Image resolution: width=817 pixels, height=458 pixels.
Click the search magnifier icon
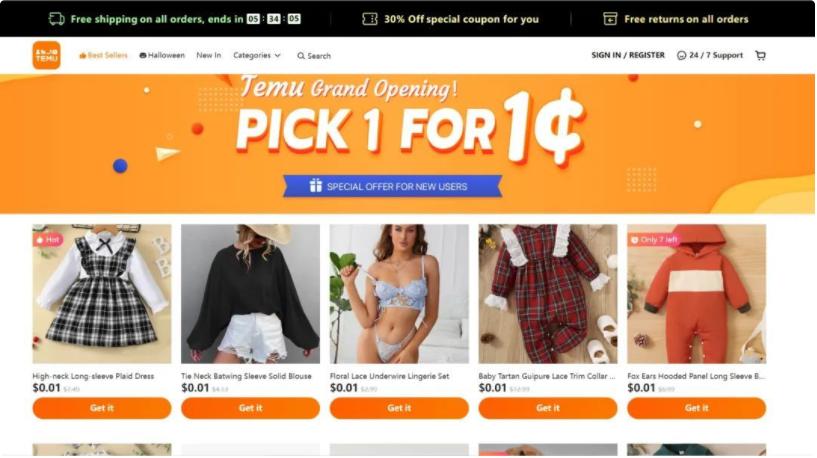pyautogui.click(x=301, y=56)
